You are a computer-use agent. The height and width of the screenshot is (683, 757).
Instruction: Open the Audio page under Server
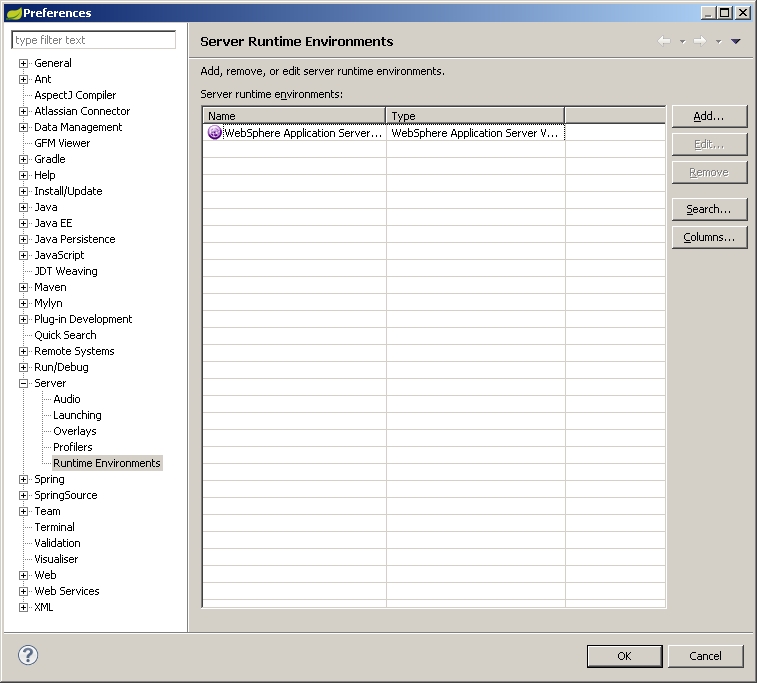pos(67,399)
